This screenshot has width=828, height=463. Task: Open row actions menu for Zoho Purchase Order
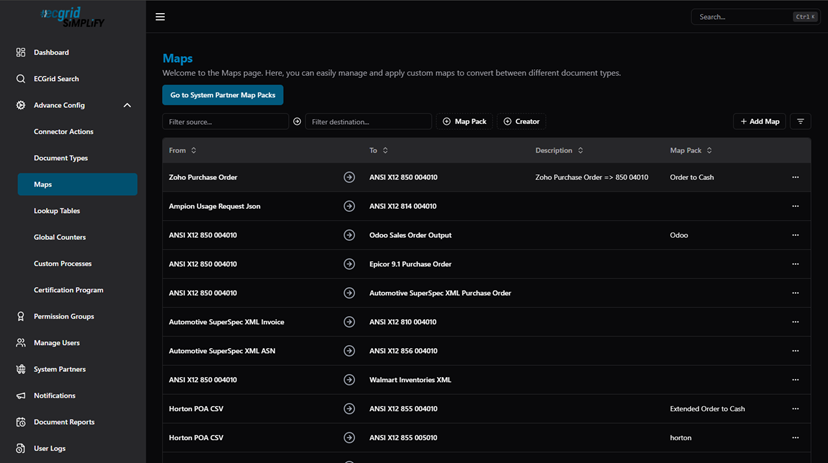pyautogui.click(x=795, y=177)
